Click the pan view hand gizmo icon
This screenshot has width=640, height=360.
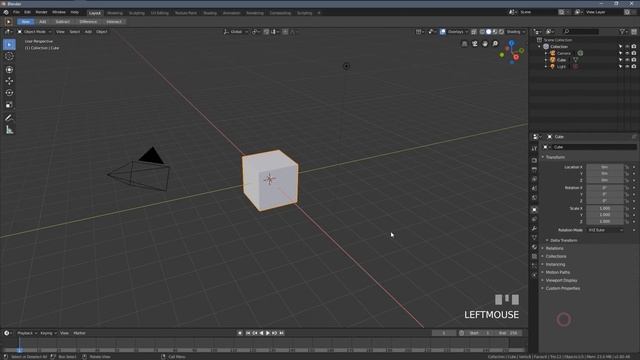[485, 44]
